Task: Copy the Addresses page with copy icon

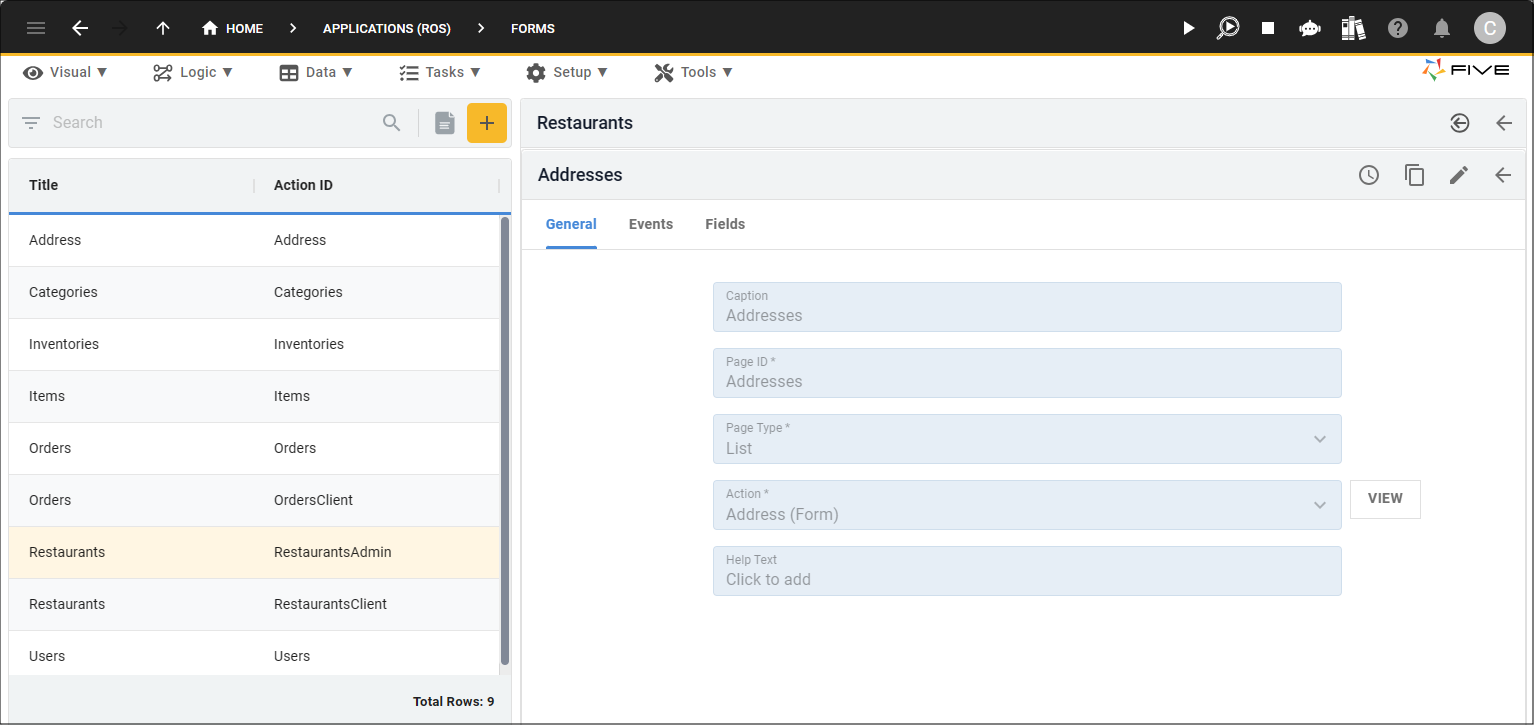Action: 1414,175
